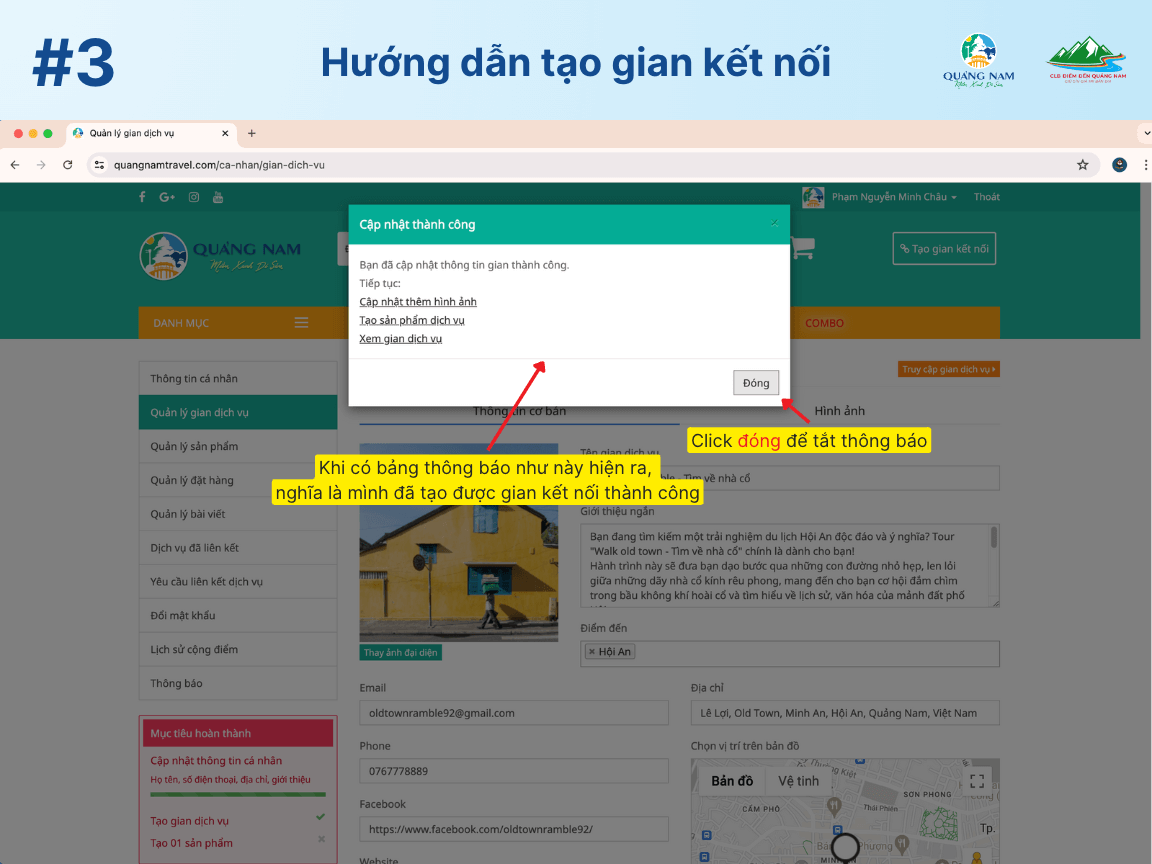Click the Giới thiệu ngắn textarea scrollbar
Screen dimensions: 1152x864
click(993, 538)
